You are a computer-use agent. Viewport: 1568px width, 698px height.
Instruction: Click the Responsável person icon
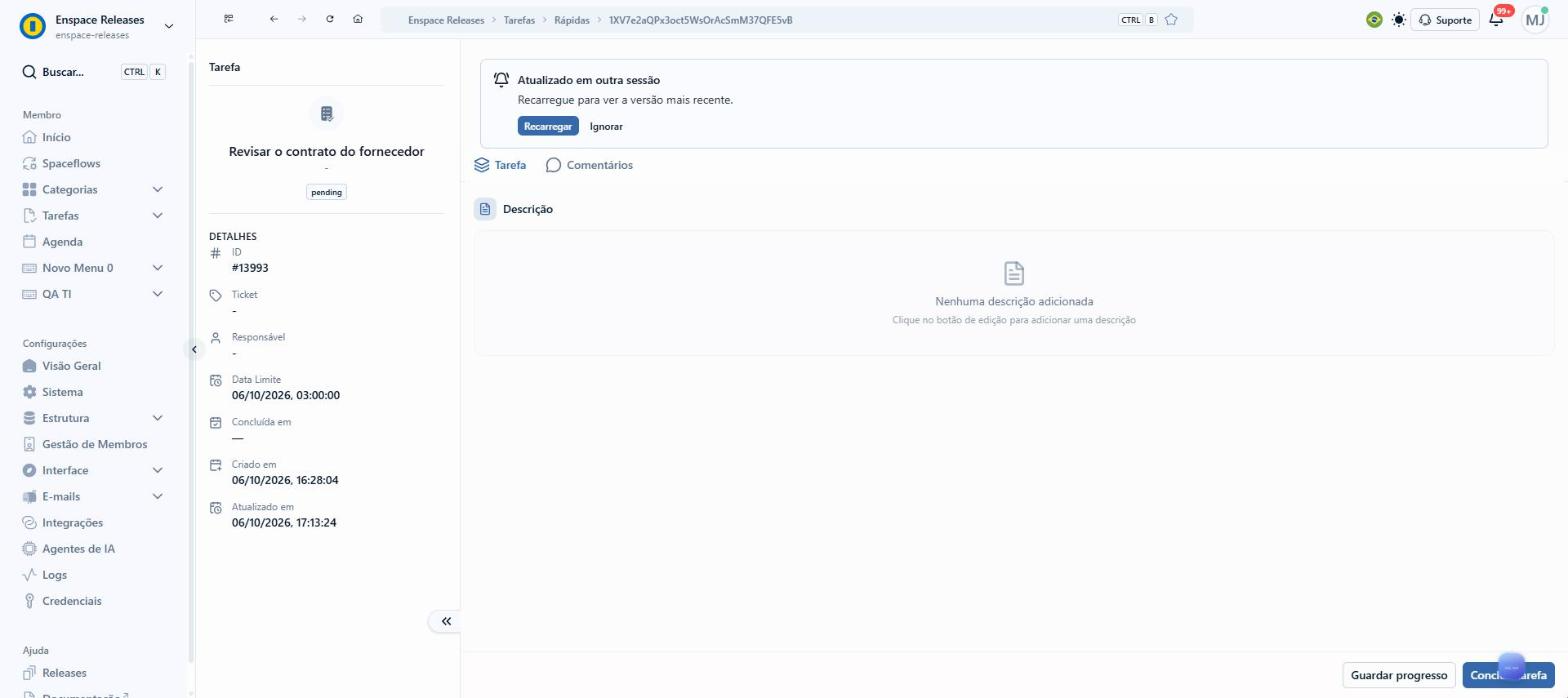(215, 338)
